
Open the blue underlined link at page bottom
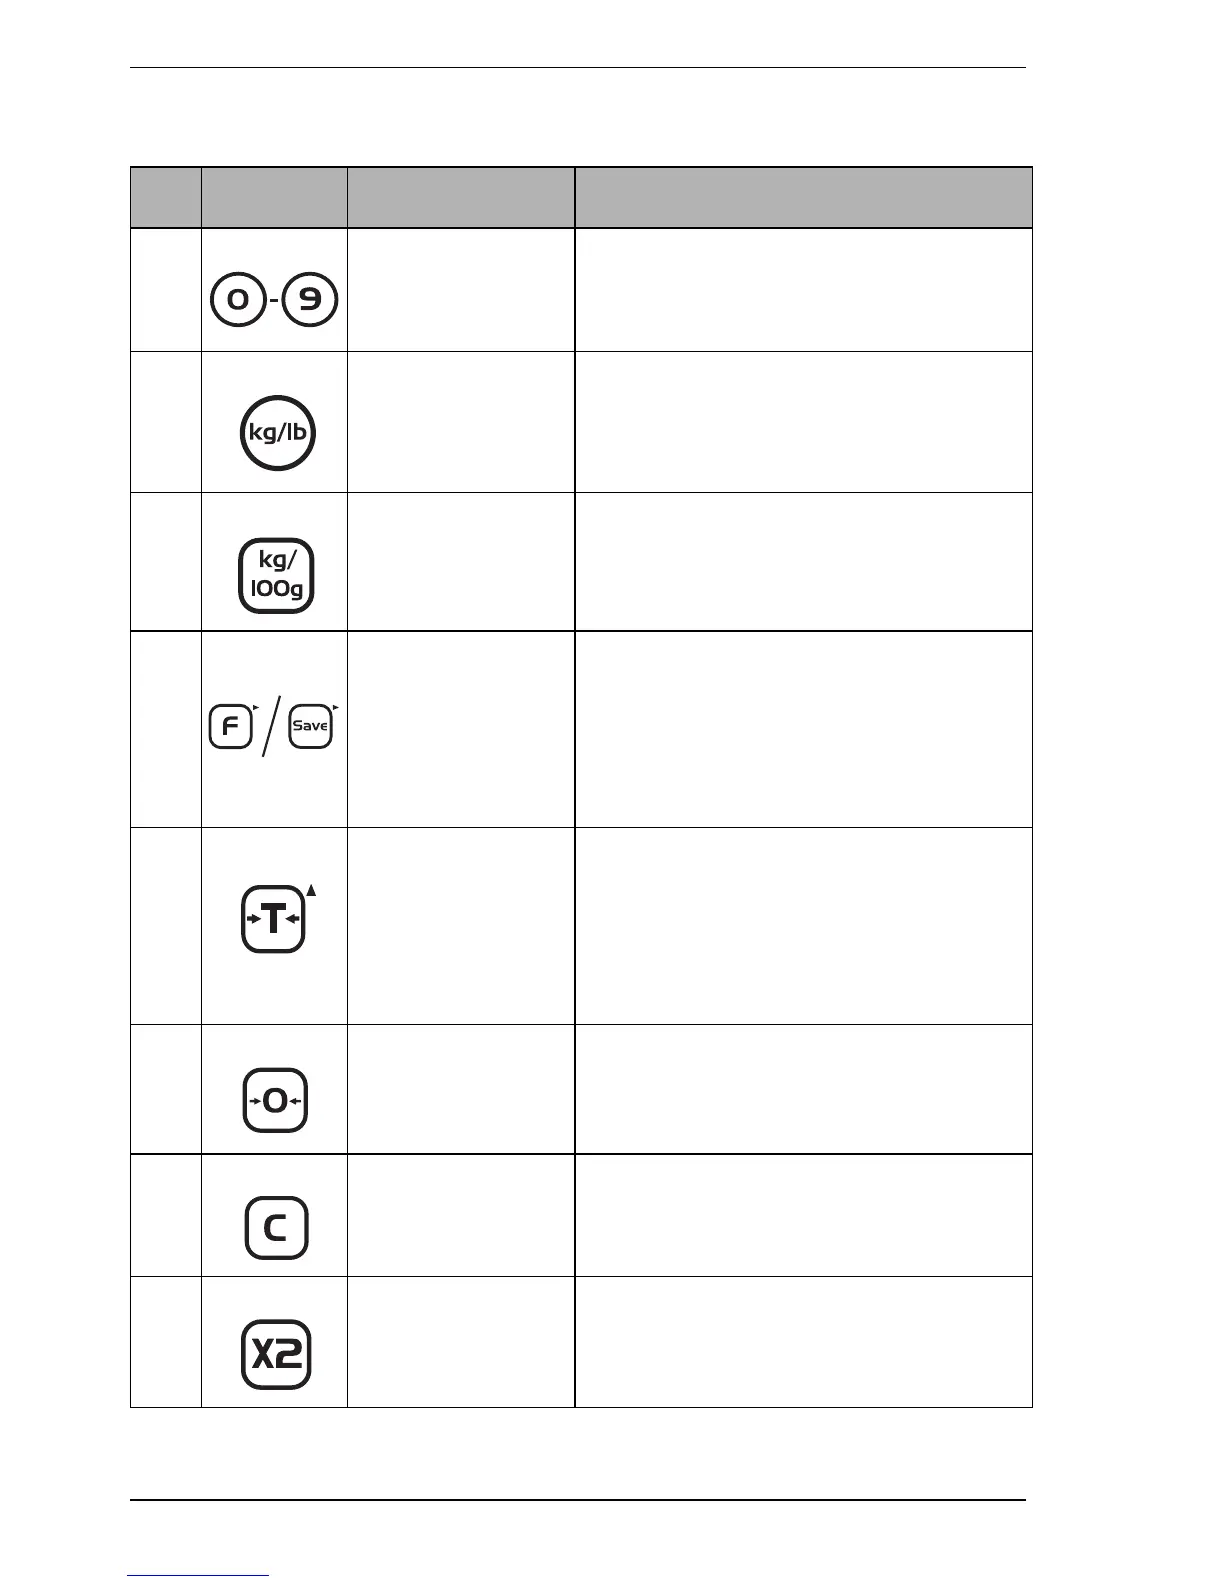pos(198,1576)
